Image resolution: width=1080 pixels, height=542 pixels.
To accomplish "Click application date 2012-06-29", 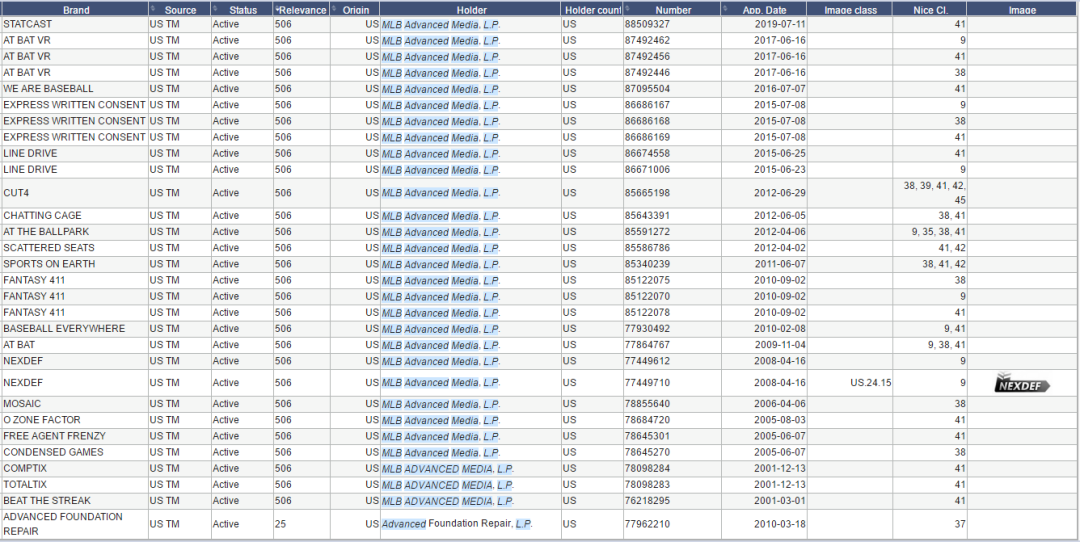I will (780, 193).
